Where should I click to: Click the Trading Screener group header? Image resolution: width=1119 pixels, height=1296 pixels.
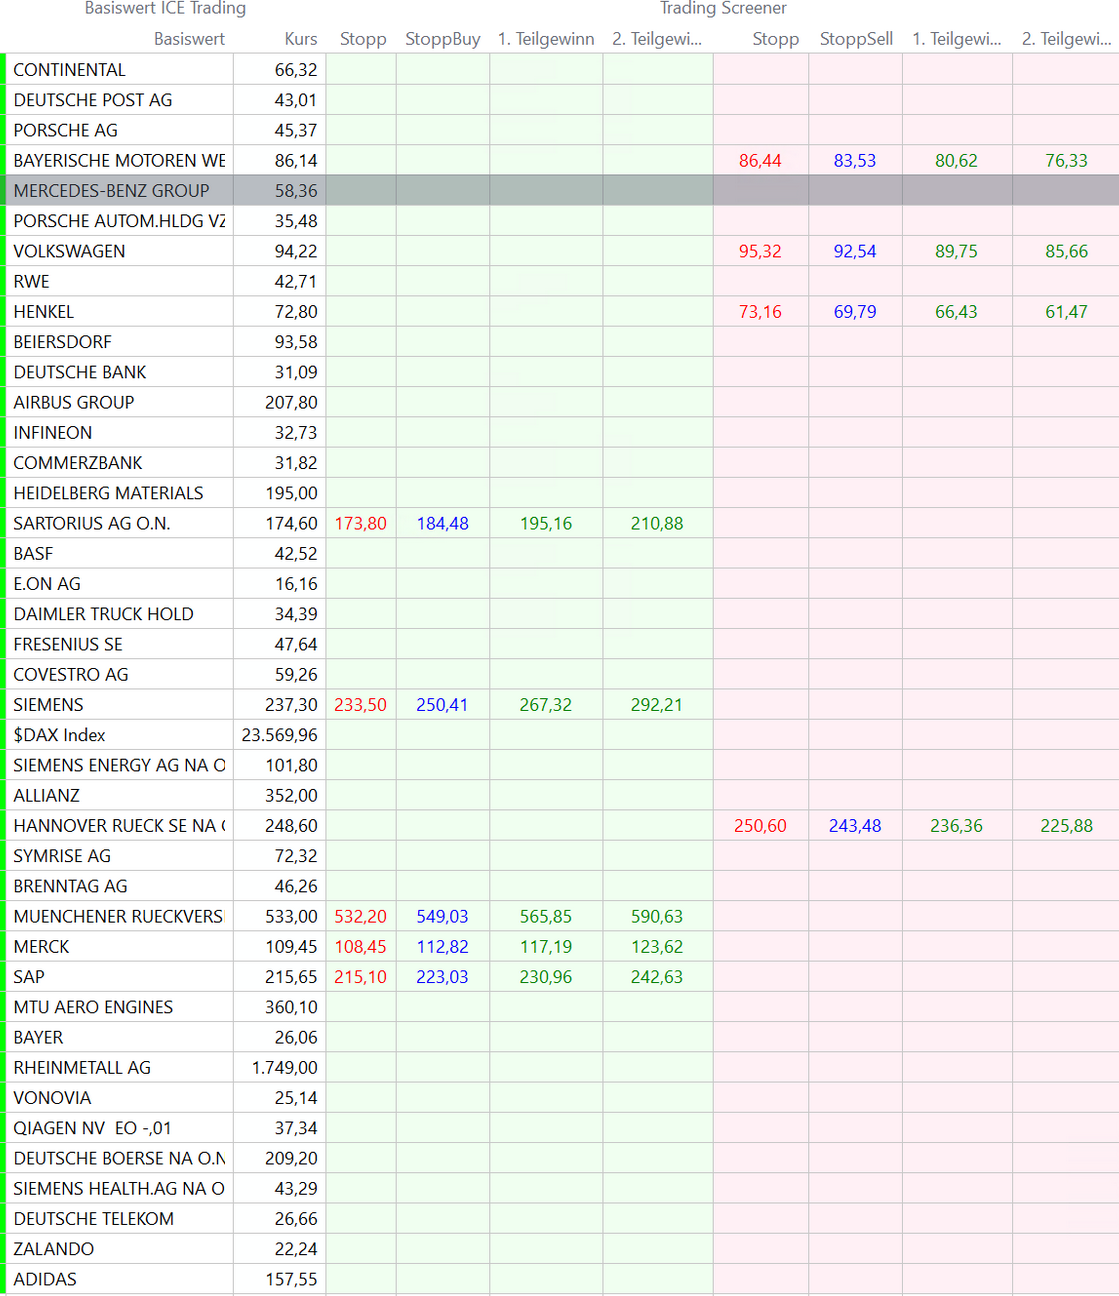click(x=723, y=9)
